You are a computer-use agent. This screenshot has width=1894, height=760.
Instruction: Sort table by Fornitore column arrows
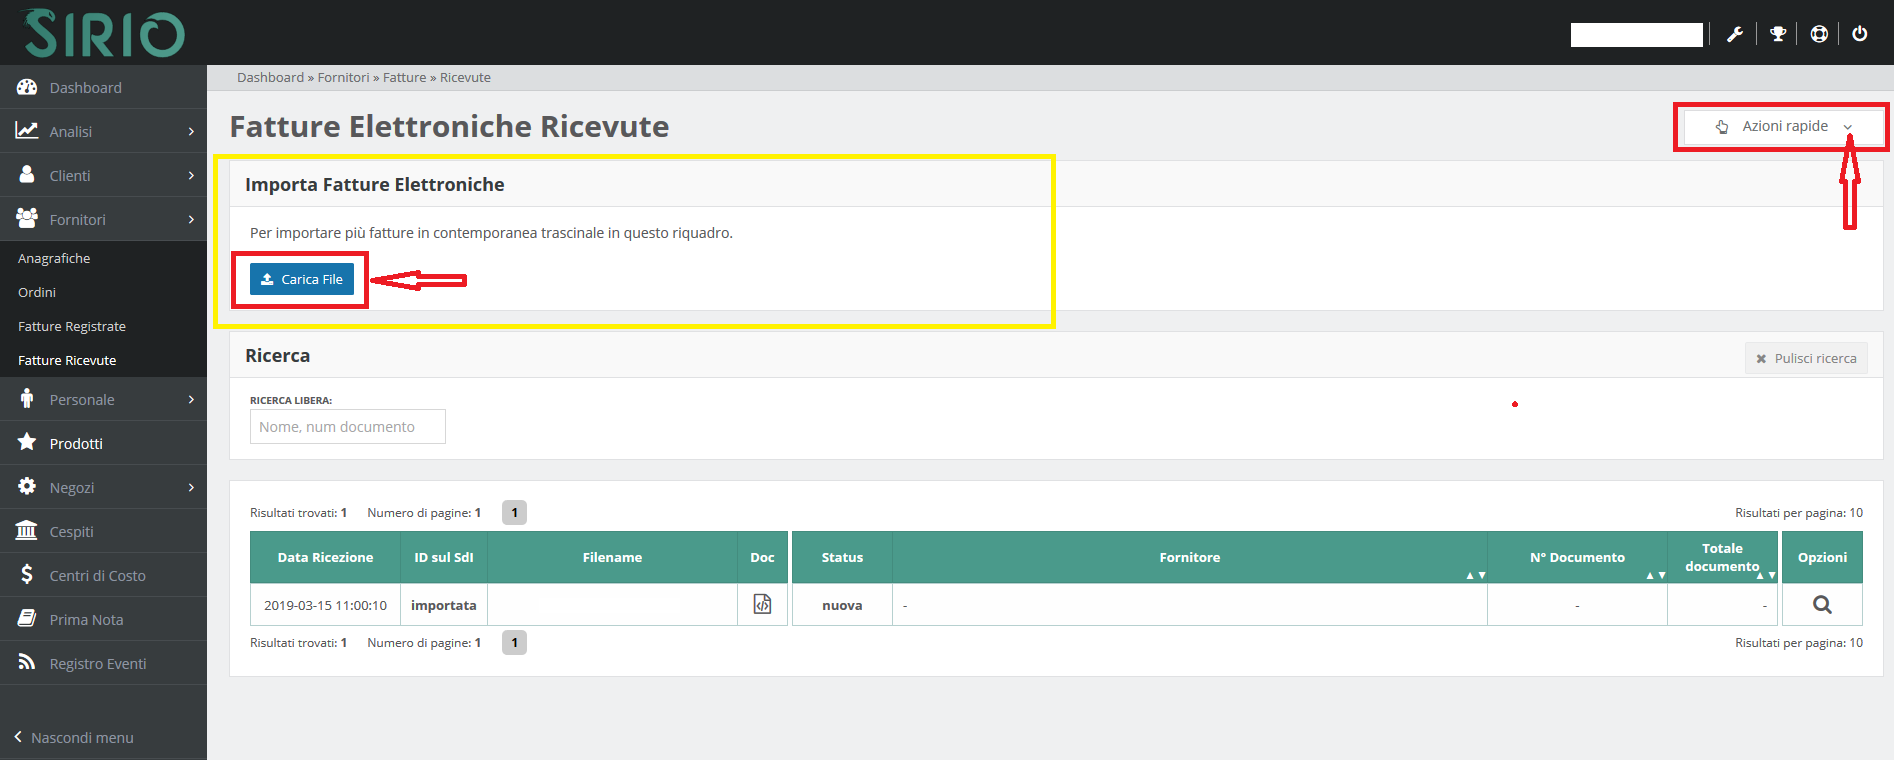[x=1475, y=575]
